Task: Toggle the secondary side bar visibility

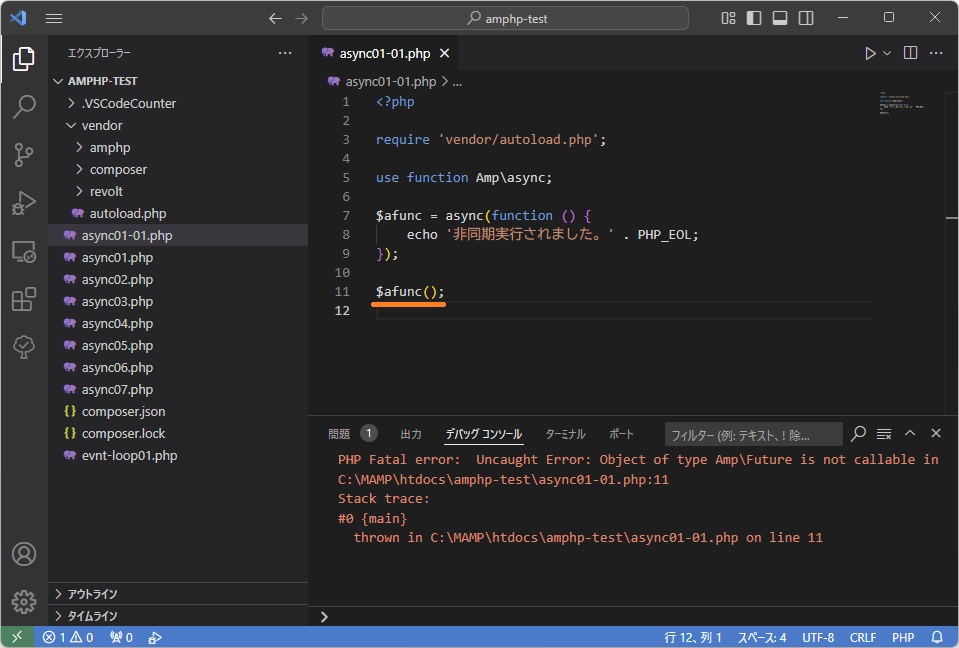Action: coord(806,18)
